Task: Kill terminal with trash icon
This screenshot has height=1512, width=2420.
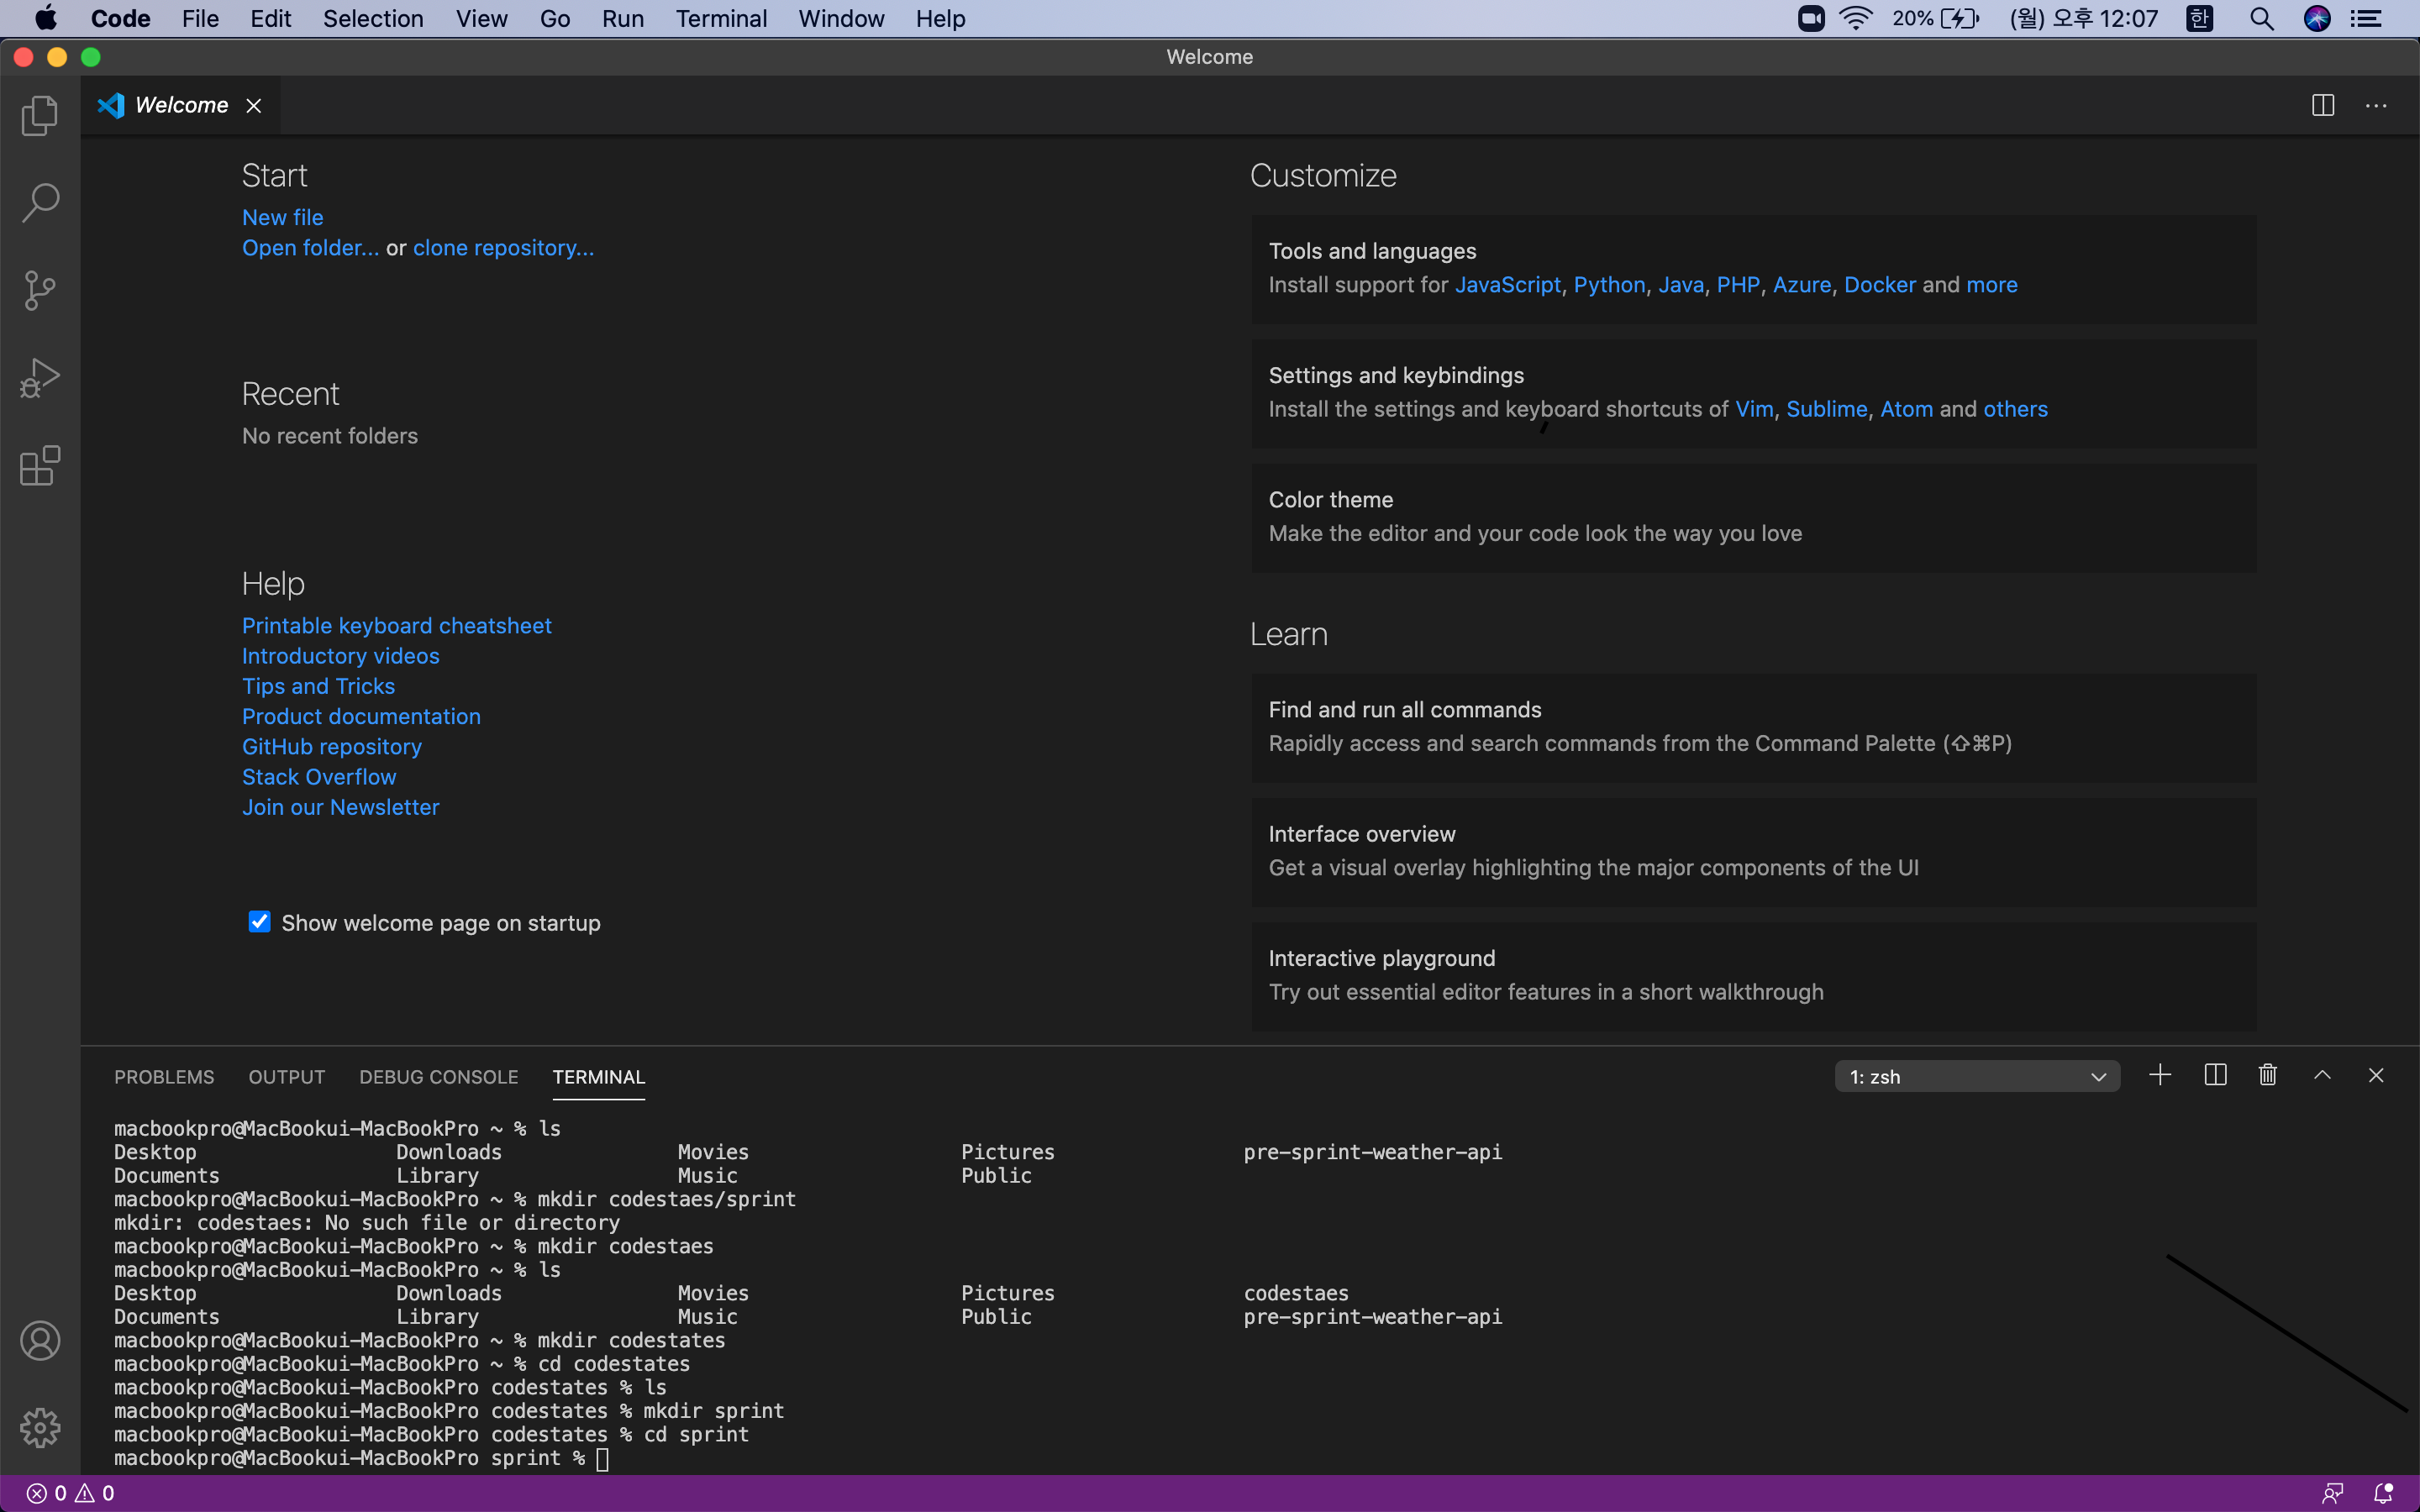Action: 2268,1076
